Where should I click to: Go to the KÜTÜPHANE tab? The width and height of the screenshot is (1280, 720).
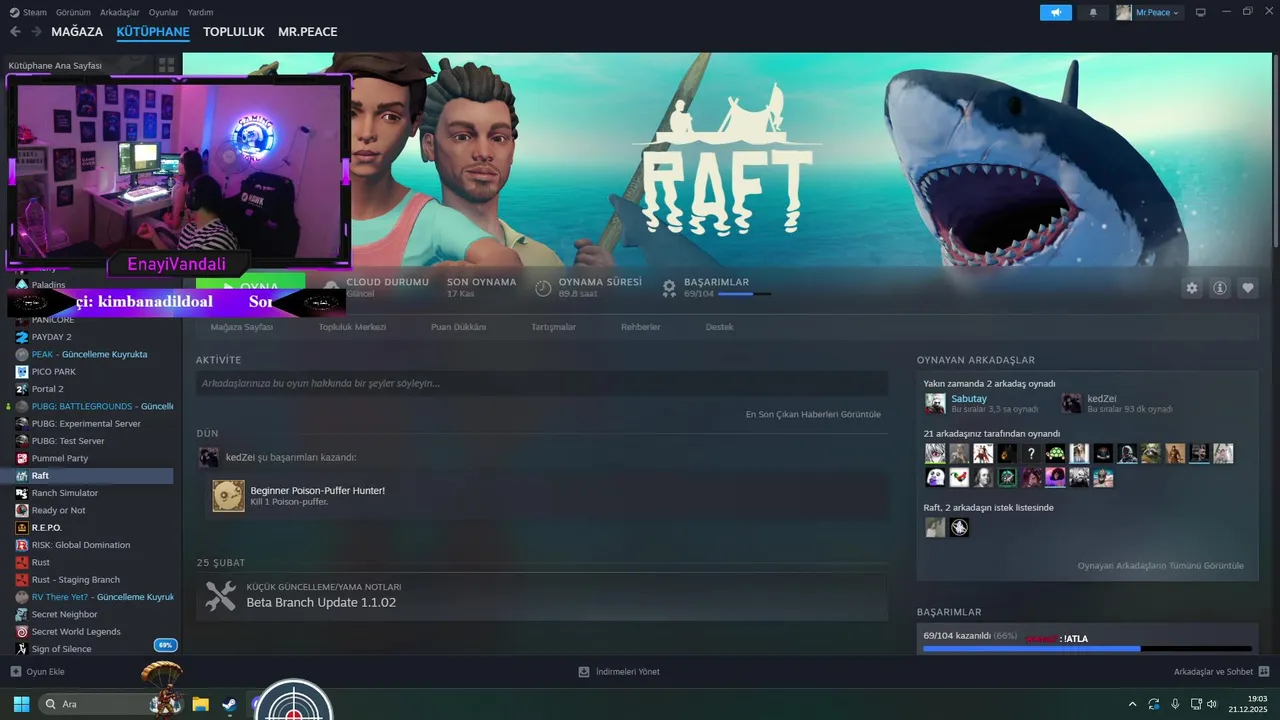point(153,32)
